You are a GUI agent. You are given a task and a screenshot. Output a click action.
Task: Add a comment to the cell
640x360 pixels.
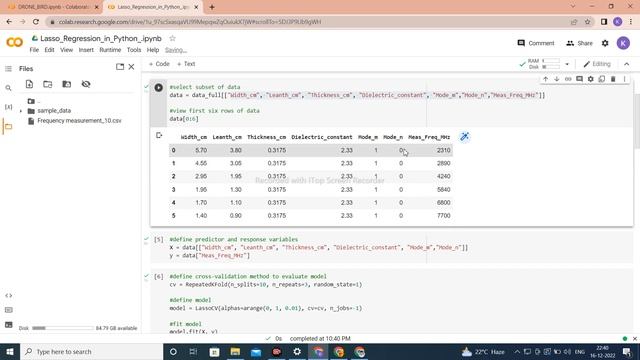pyautogui.click(x=579, y=79)
